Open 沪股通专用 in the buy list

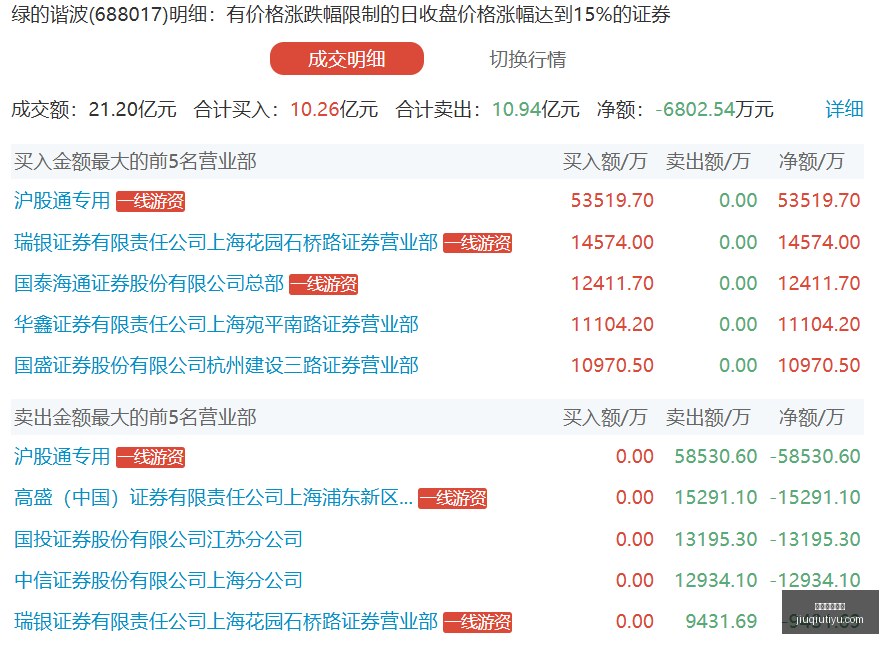coord(62,200)
